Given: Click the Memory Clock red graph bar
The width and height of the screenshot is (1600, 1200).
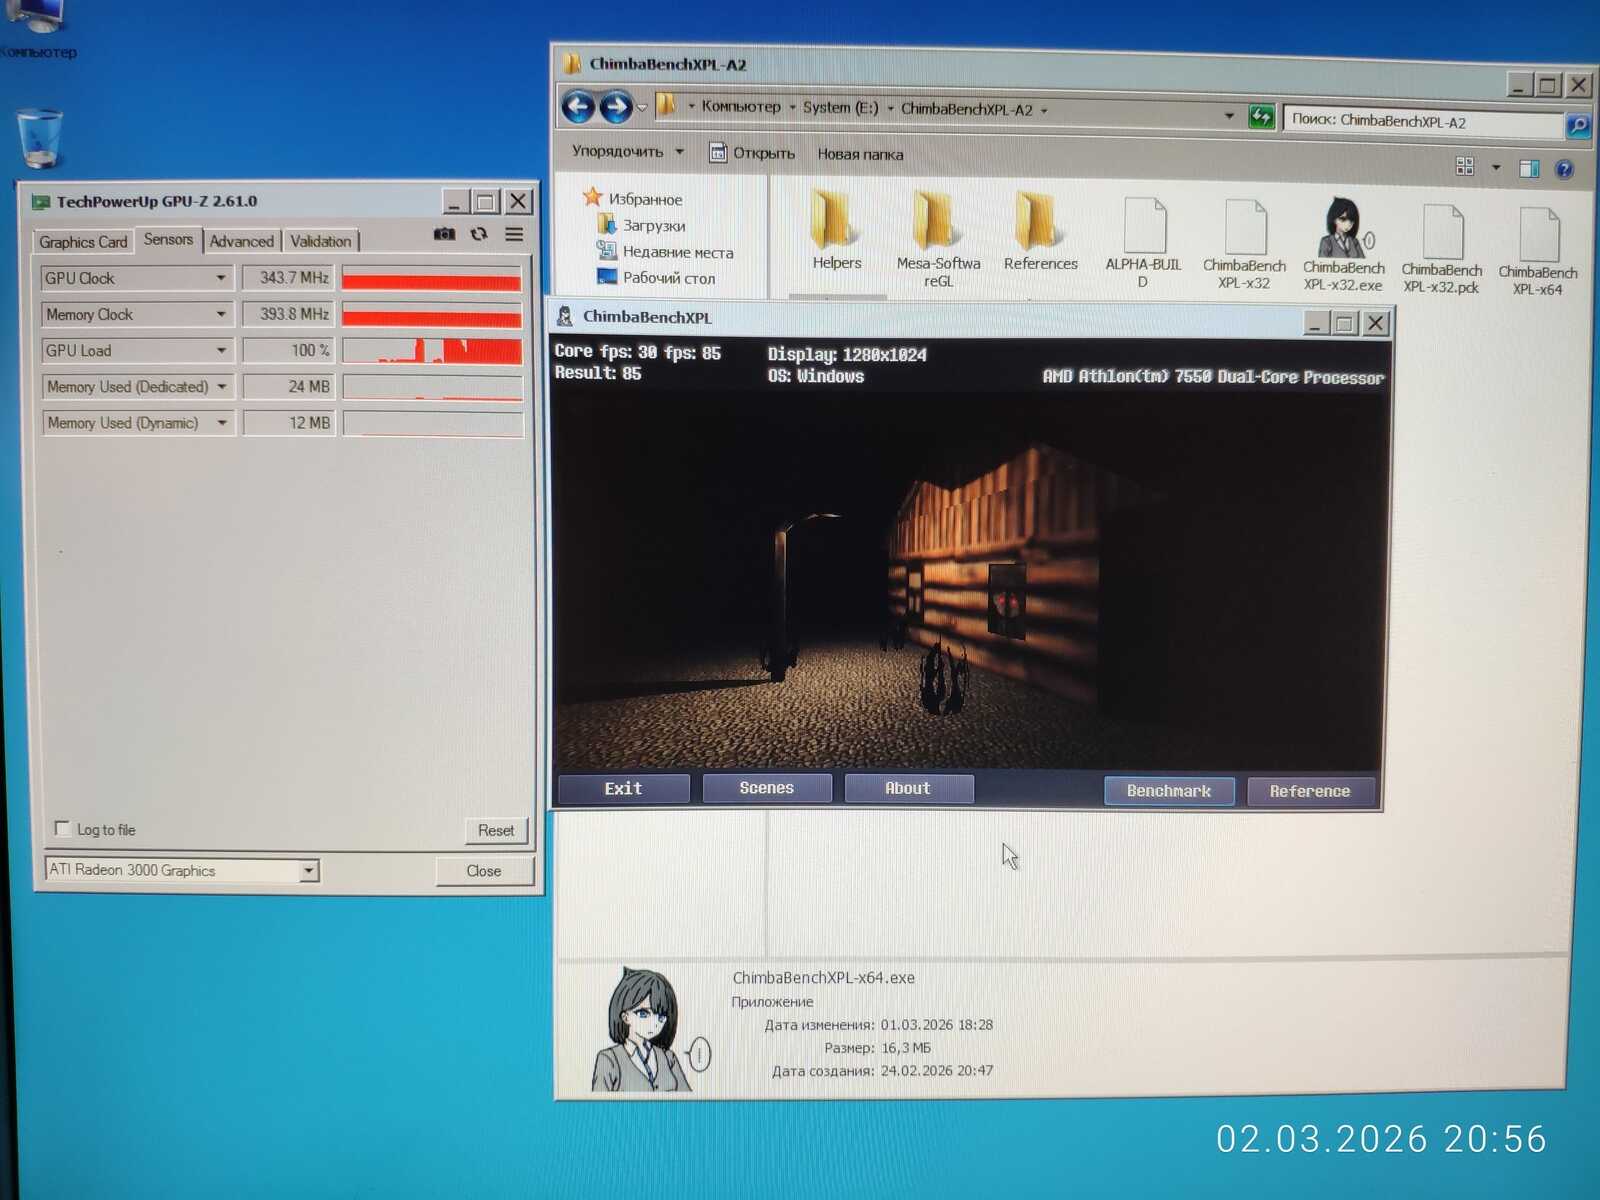Looking at the screenshot, I should click(x=432, y=315).
